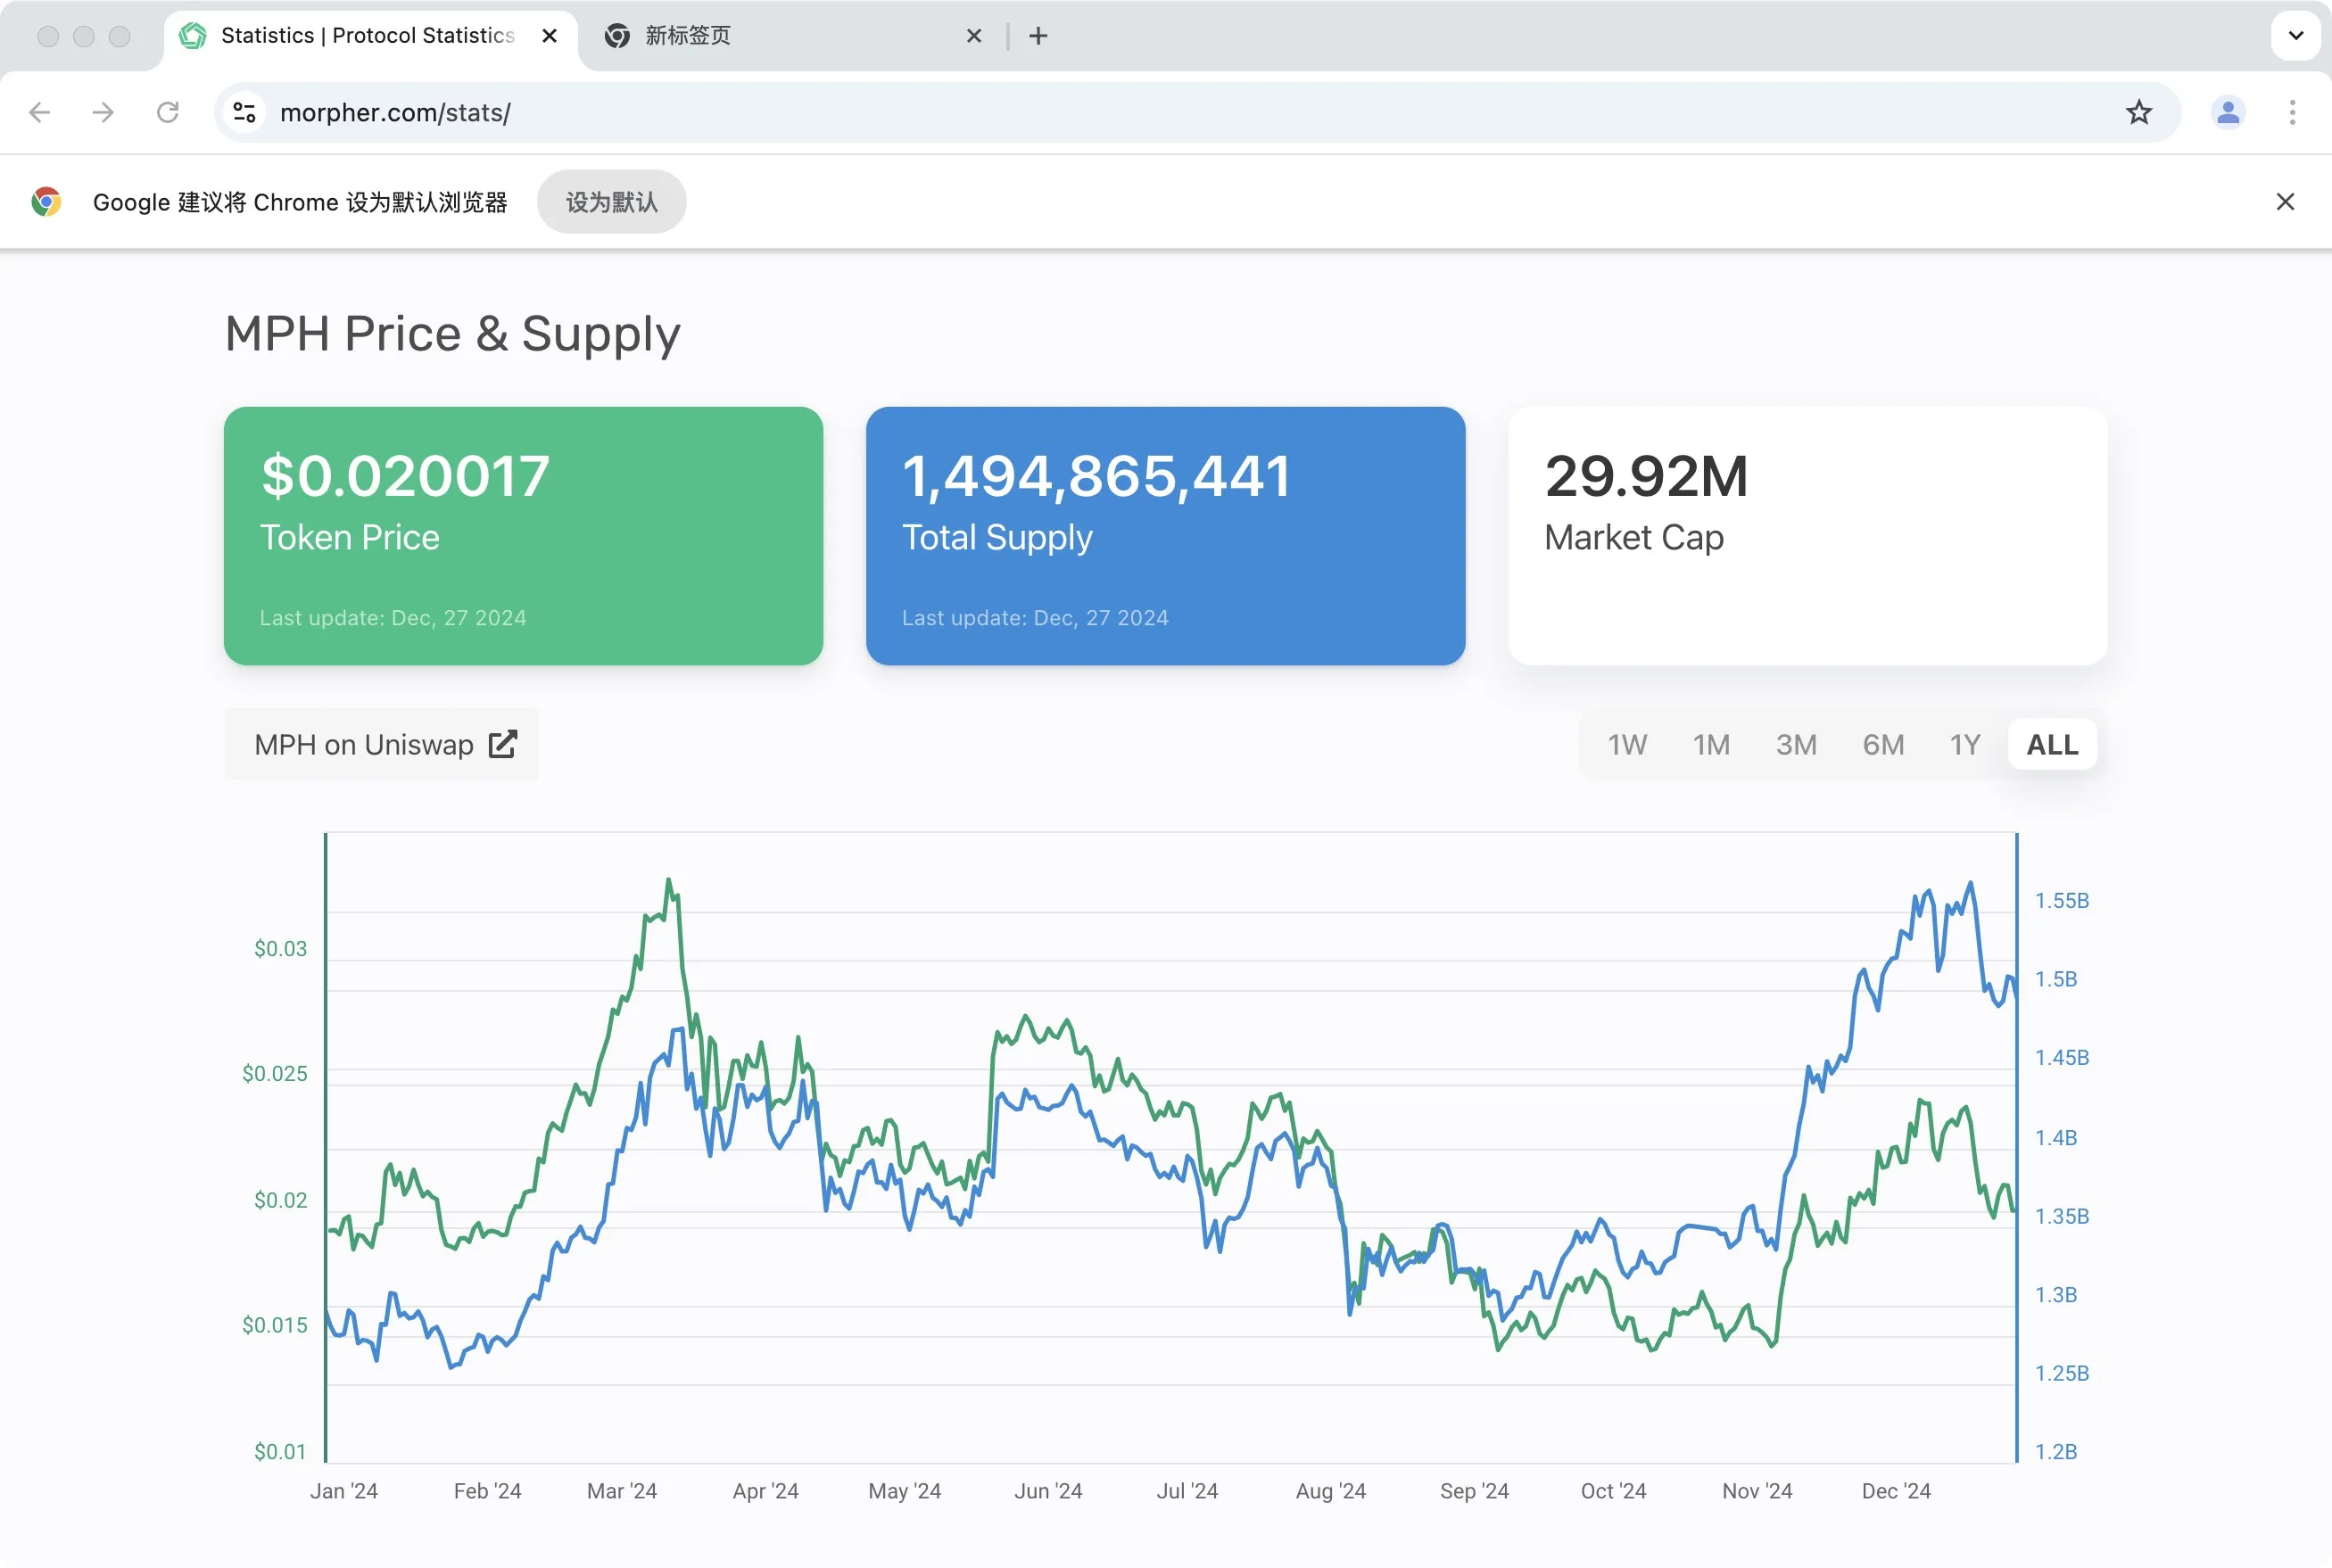Open the Chrome profile avatar

click(x=2228, y=112)
